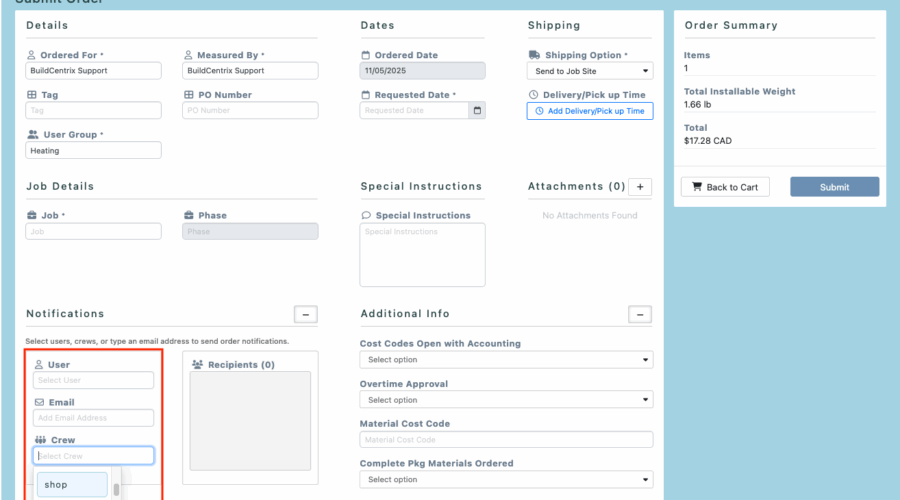Click the Job briefcase icon
Viewport: 900px width, 500px height.
[32, 215]
